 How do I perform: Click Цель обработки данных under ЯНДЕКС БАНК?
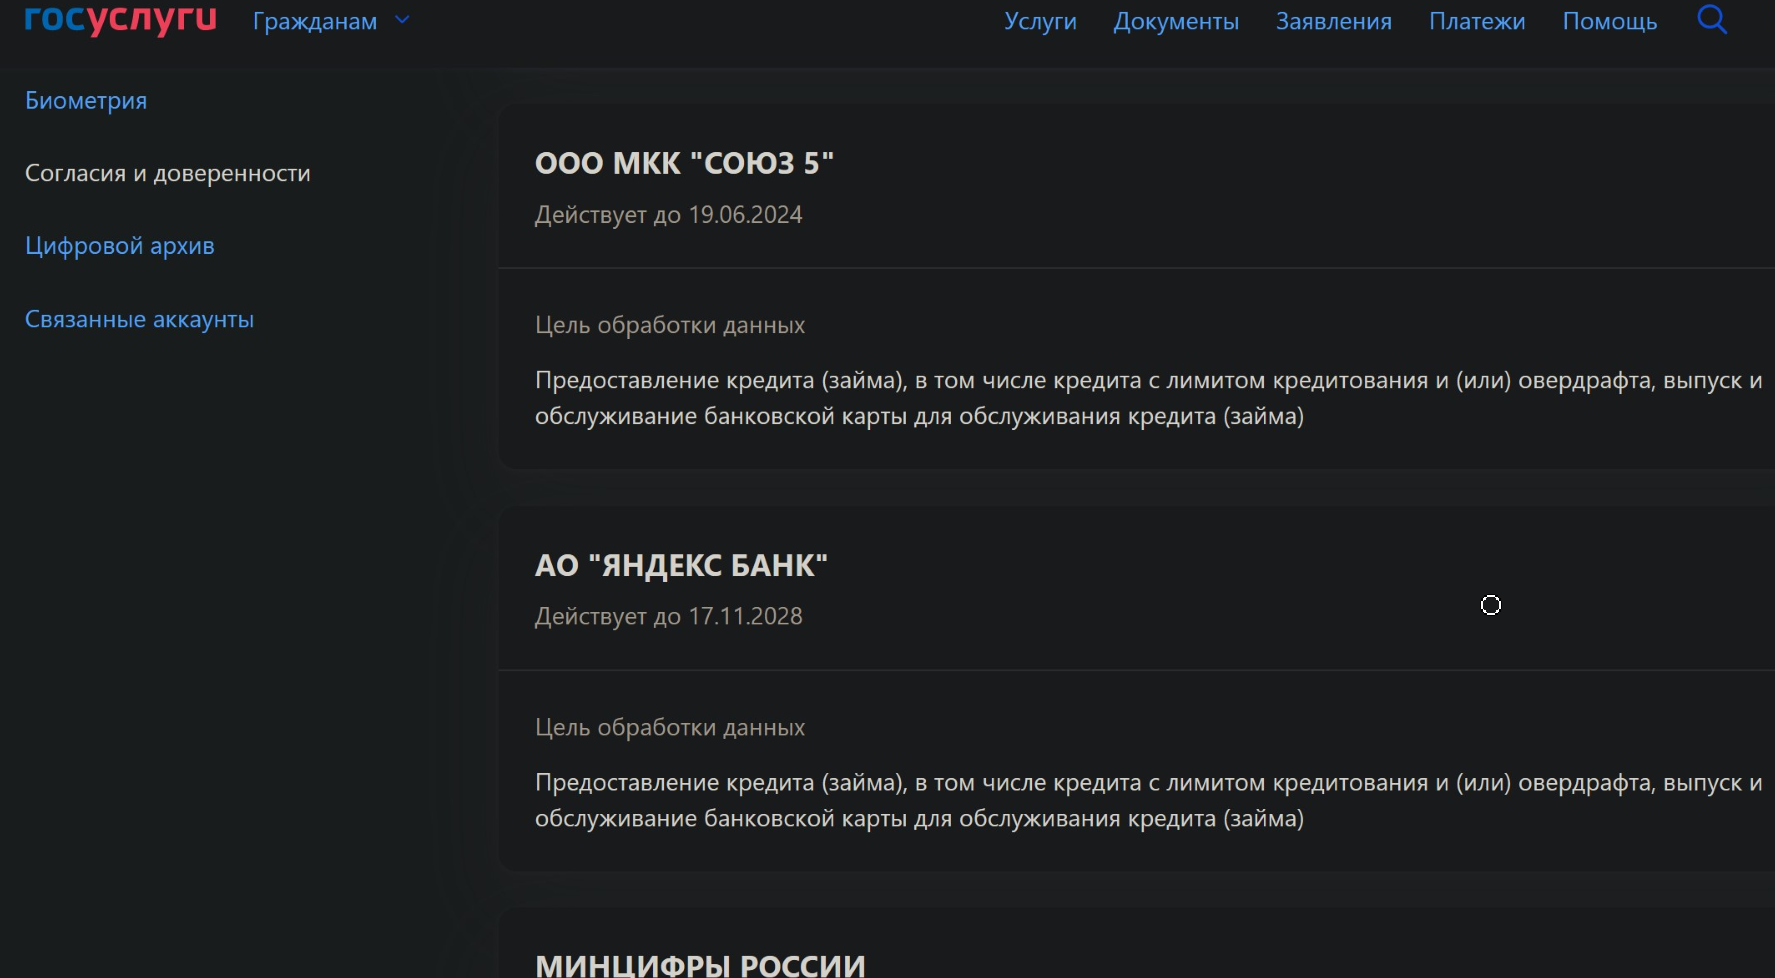pos(670,727)
